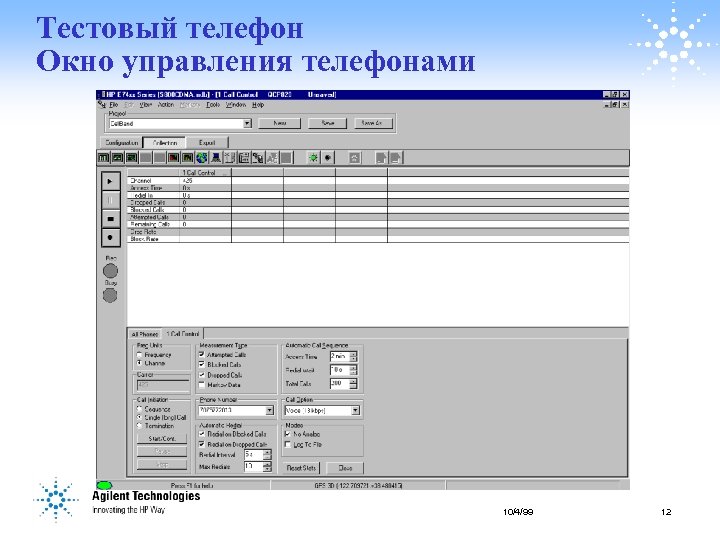Click the Start/Cont. button

pyautogui.click(x=162, y=439)
